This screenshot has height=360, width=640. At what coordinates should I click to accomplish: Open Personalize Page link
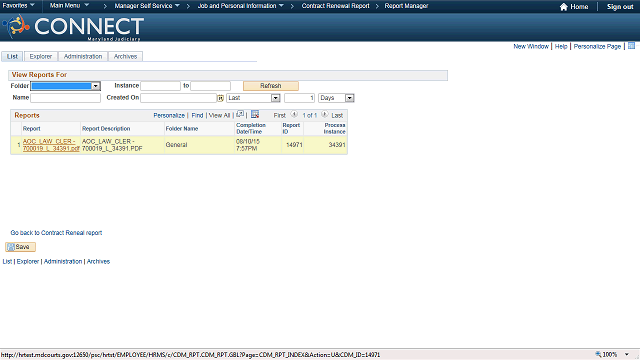point(597,47)
